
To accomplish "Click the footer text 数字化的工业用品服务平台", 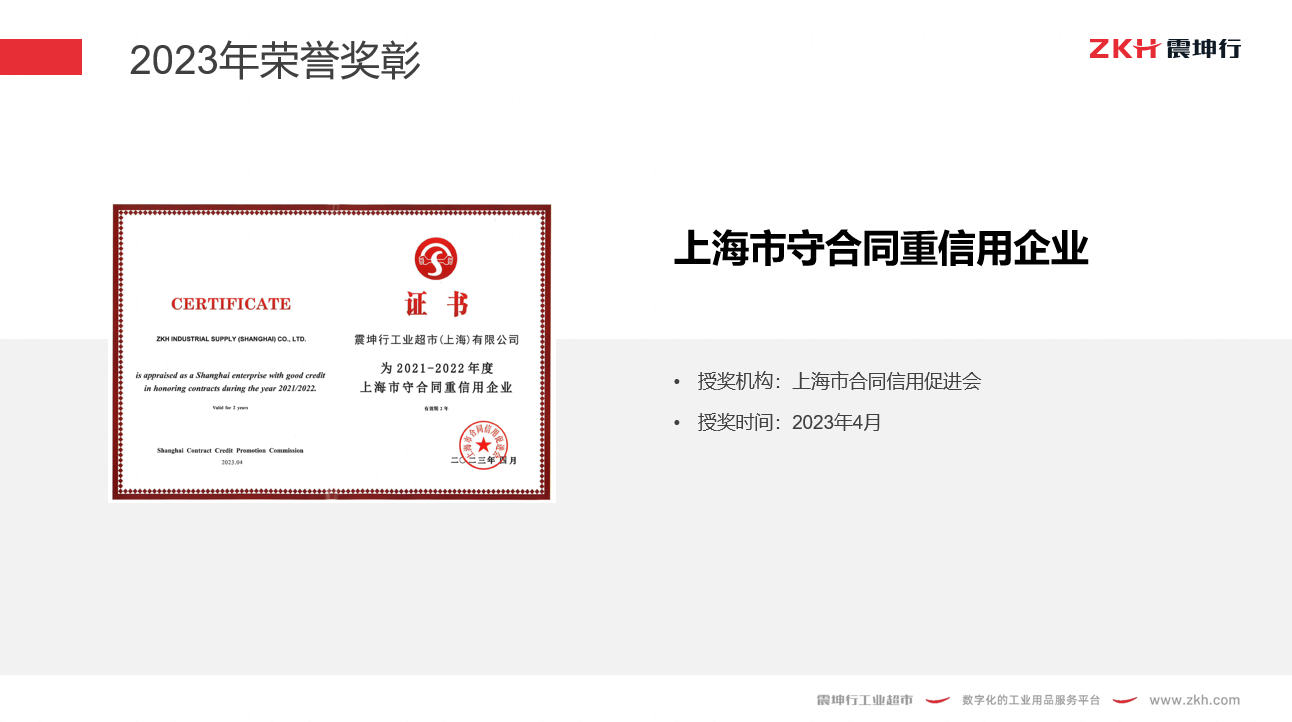I will point(1031,700).
